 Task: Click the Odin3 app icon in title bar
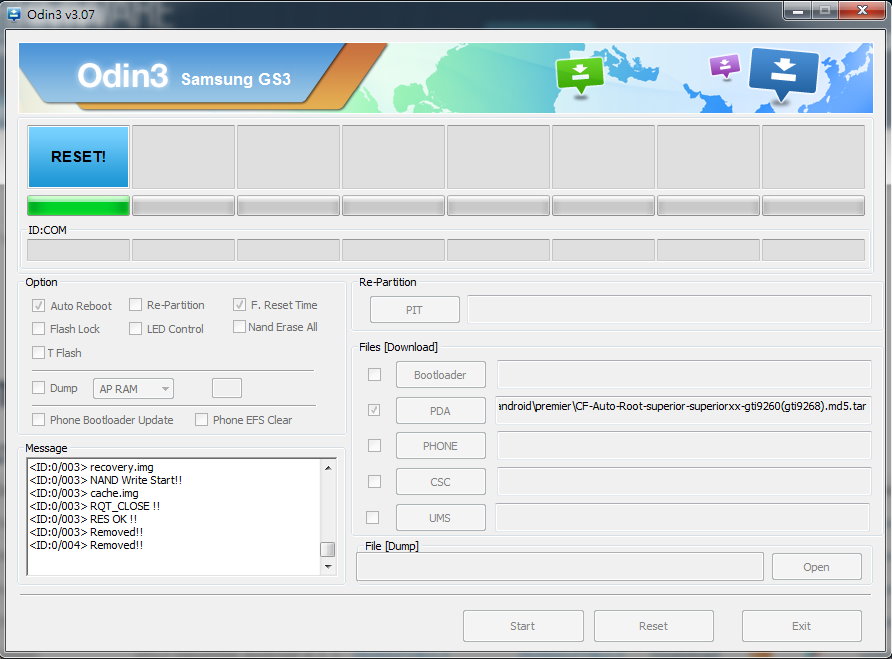(x=13, y=14)
